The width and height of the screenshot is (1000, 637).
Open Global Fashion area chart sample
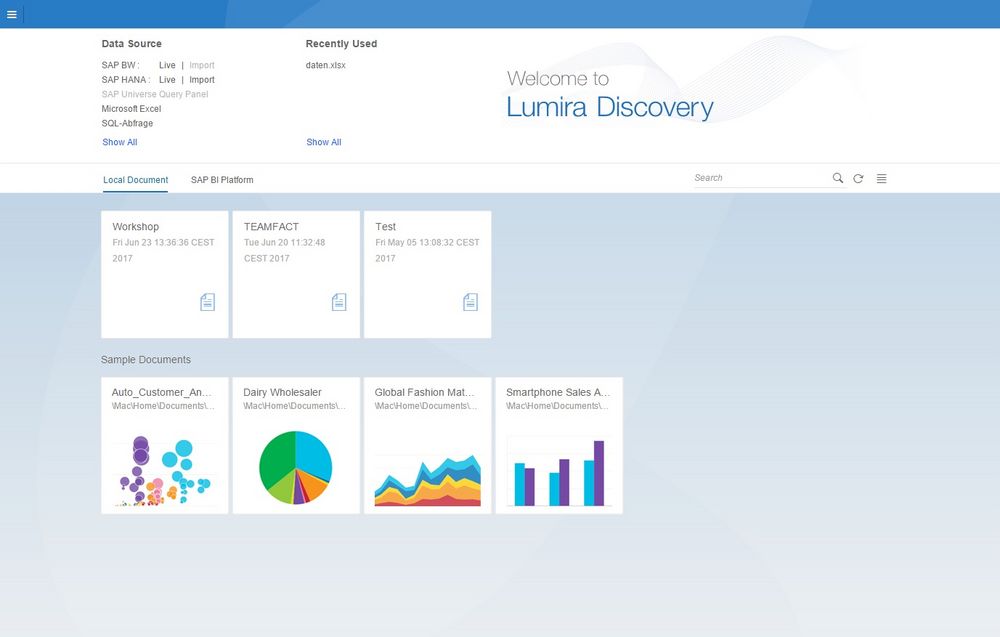click(x=427, y=480)
